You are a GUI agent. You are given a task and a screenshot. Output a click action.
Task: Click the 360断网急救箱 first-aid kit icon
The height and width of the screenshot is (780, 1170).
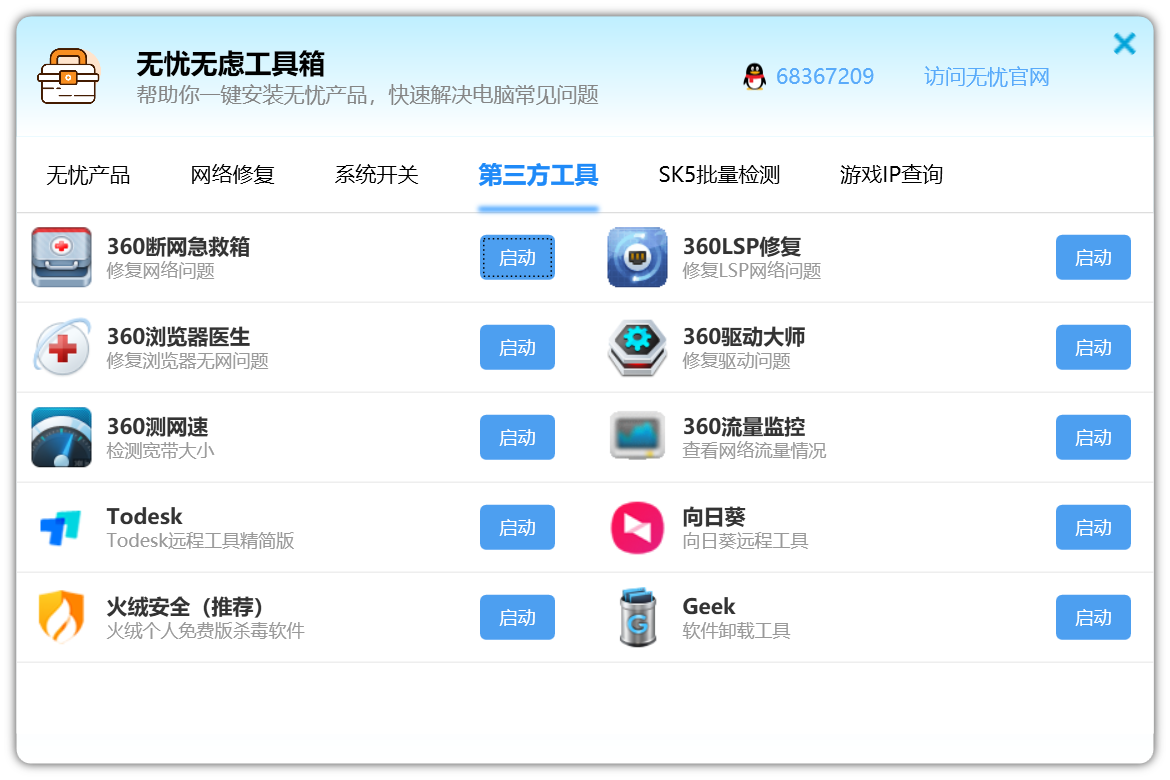[61, 257]
